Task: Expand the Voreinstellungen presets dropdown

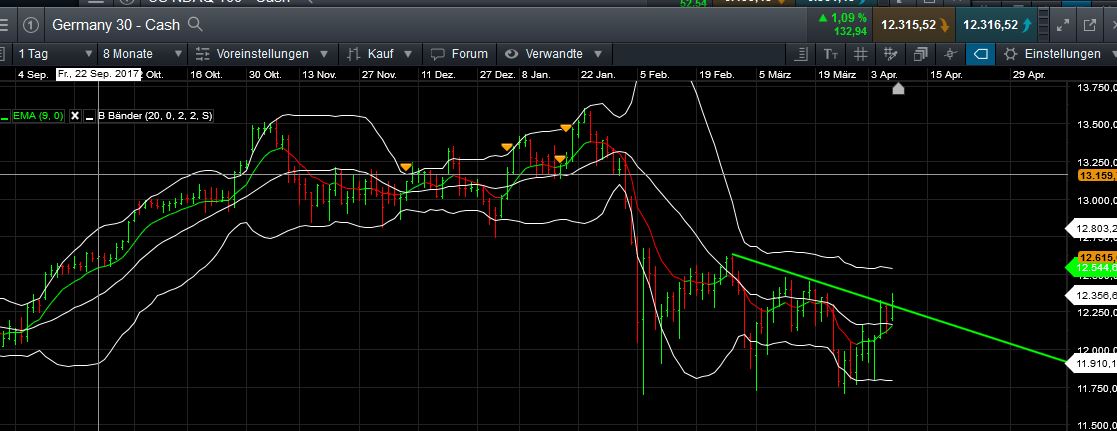Action: (261, 53)
